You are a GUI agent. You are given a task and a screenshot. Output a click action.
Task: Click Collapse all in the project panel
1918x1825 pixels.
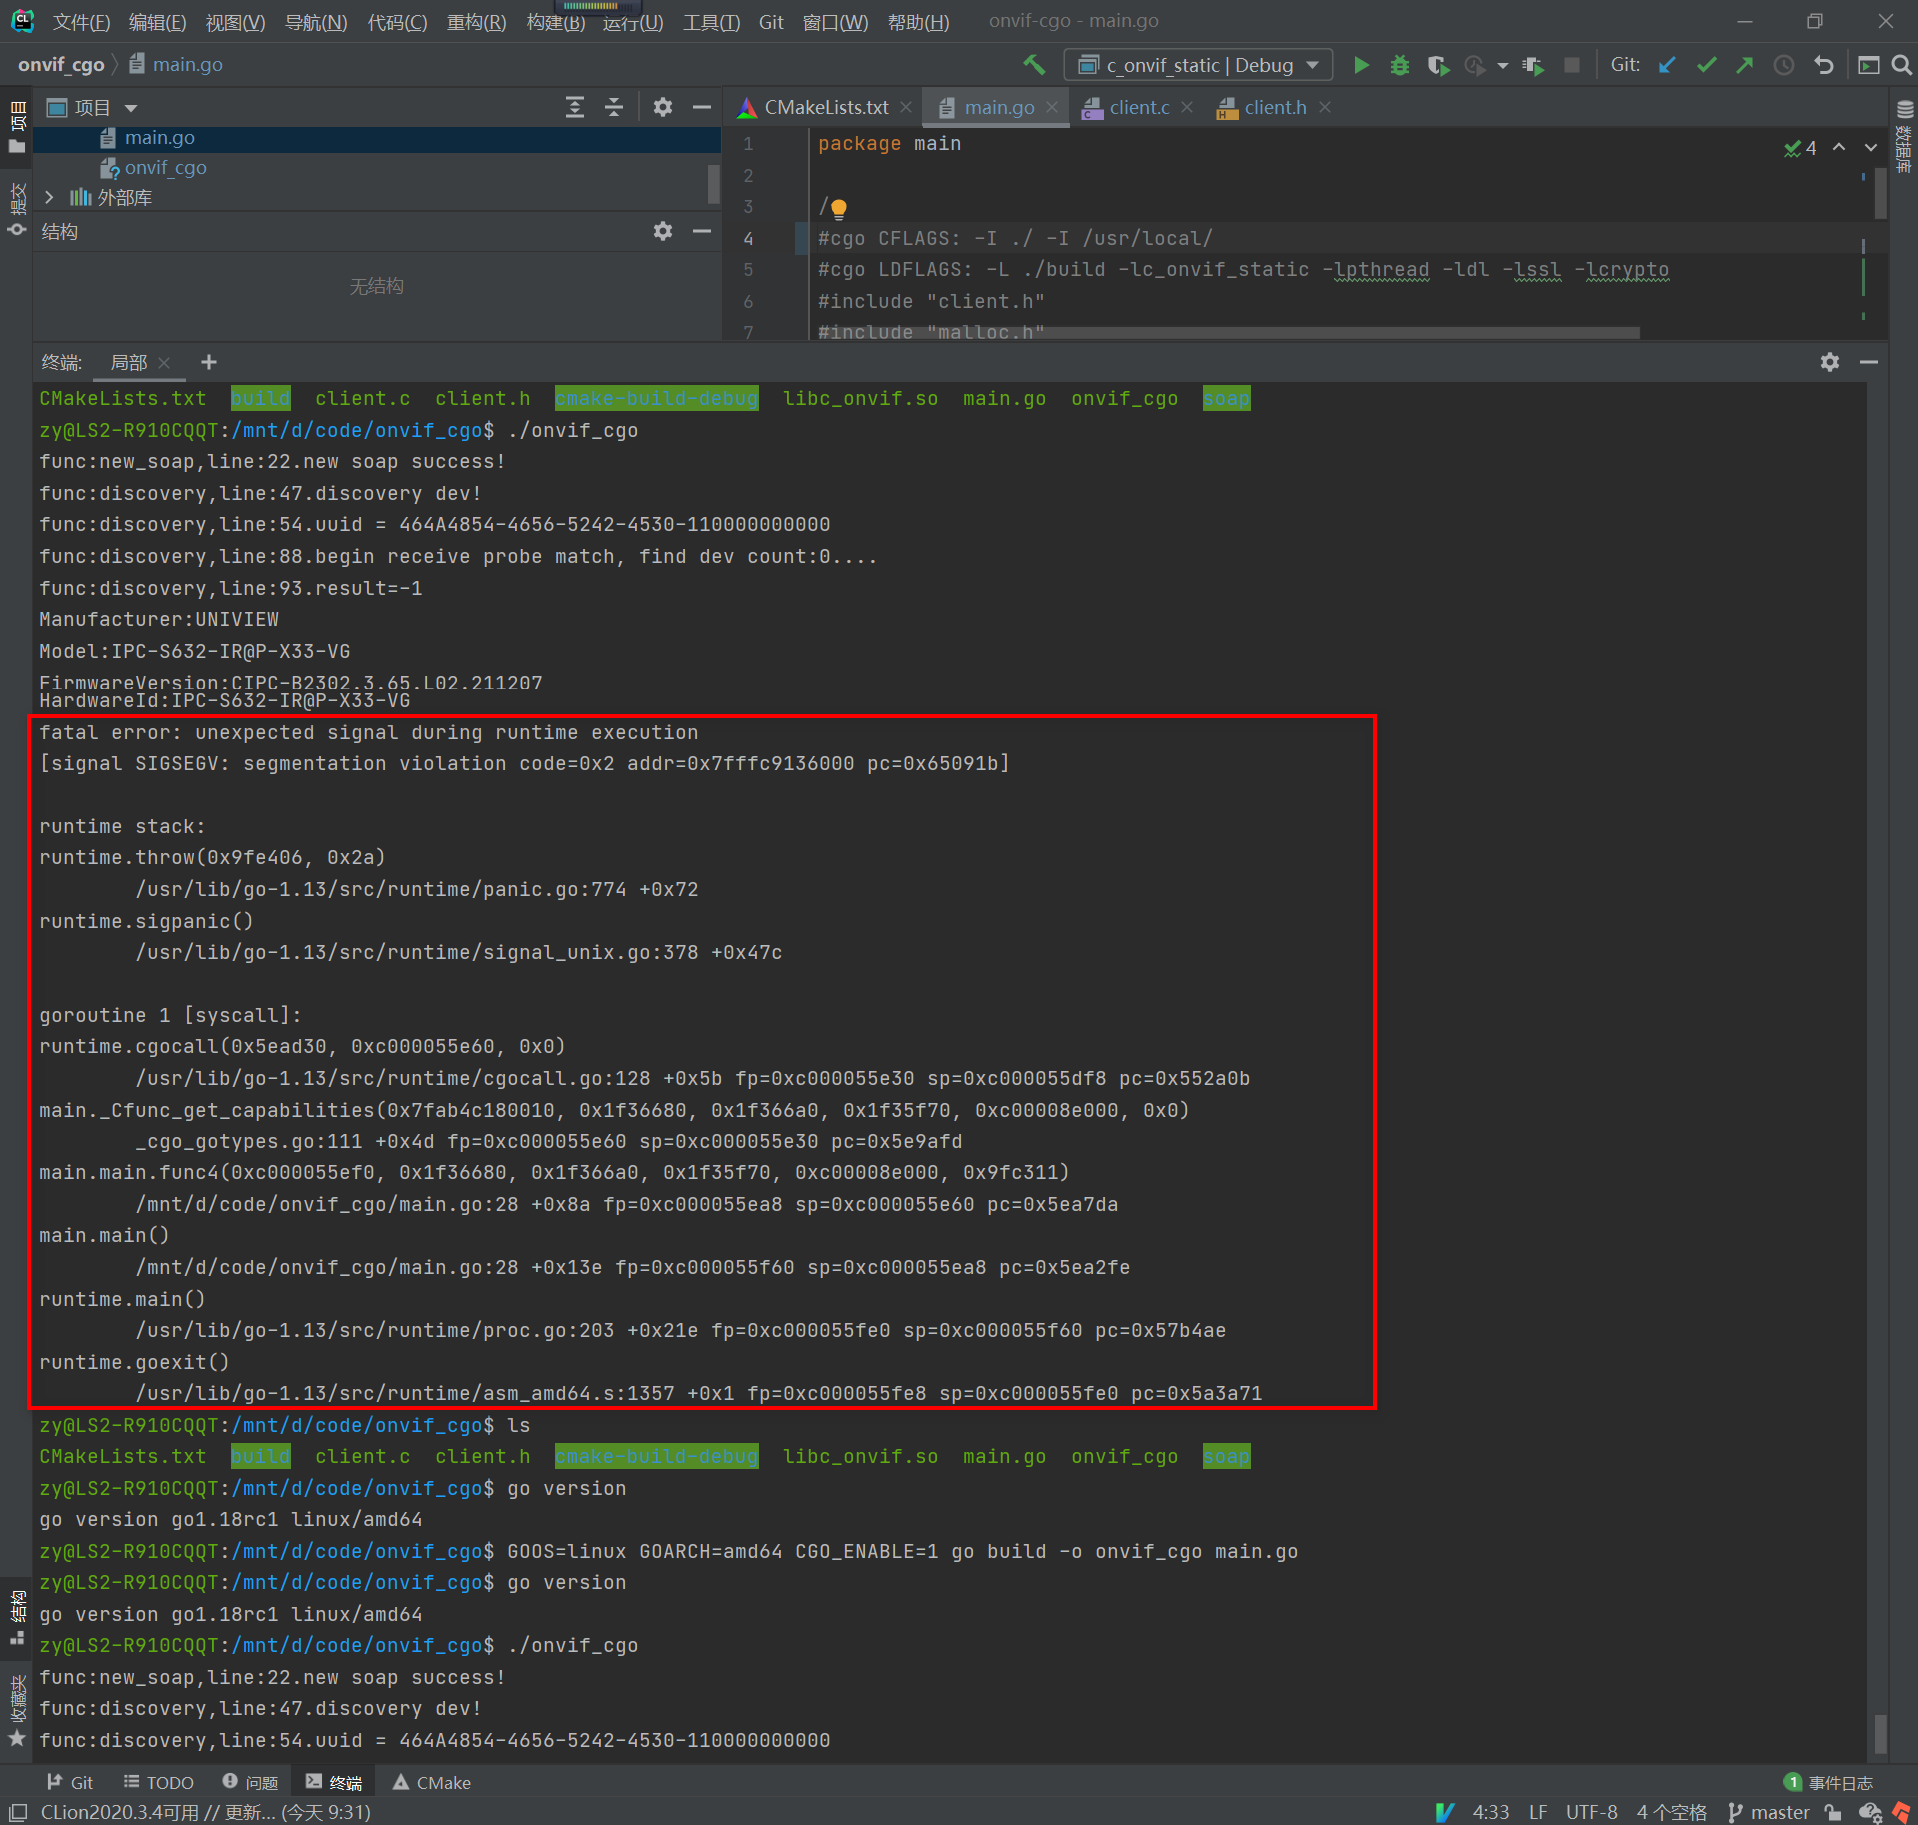click(x=614, y=107)
